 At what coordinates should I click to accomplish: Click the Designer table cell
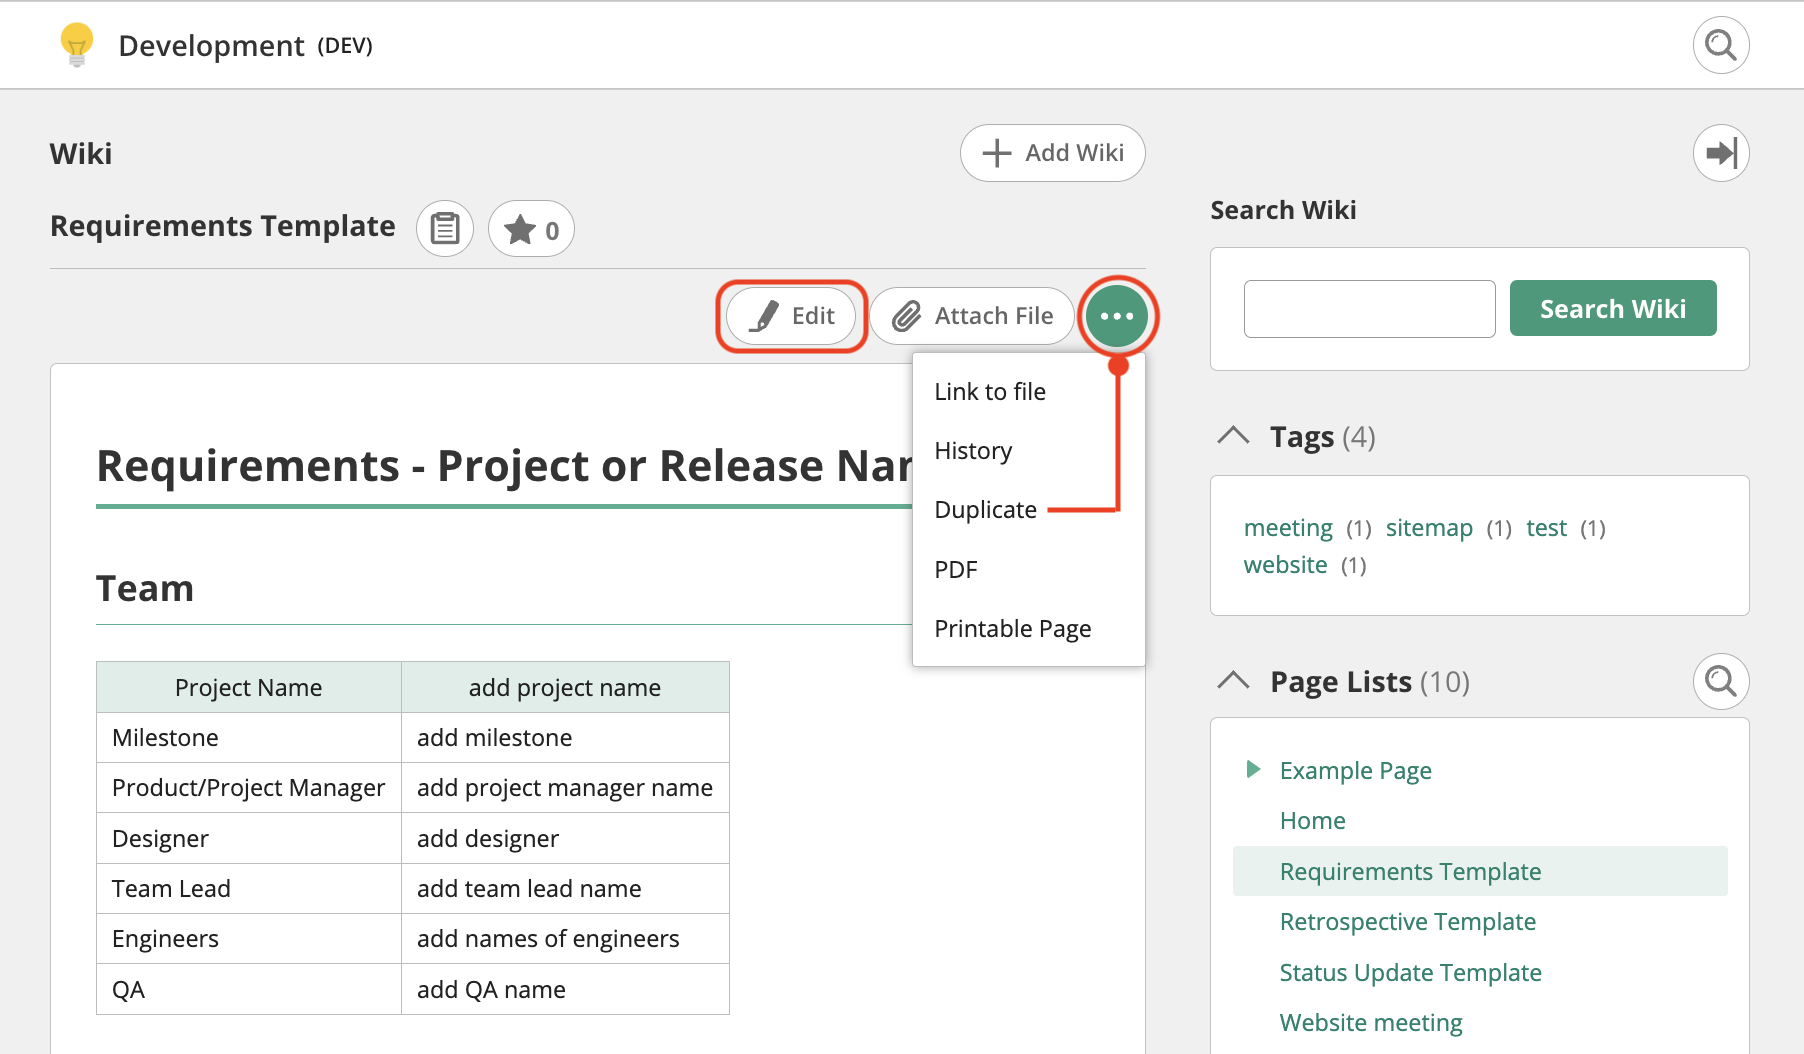248,838
